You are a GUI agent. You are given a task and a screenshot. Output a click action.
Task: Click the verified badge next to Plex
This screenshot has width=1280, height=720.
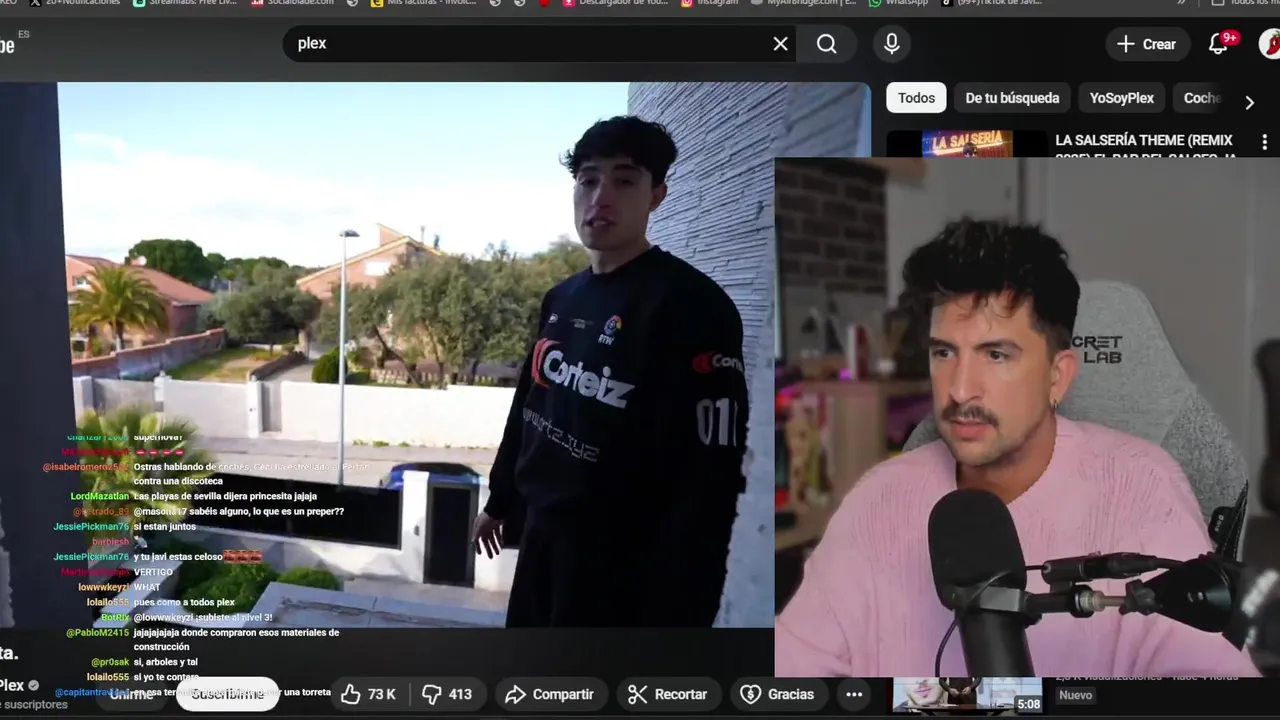(34, 686)
